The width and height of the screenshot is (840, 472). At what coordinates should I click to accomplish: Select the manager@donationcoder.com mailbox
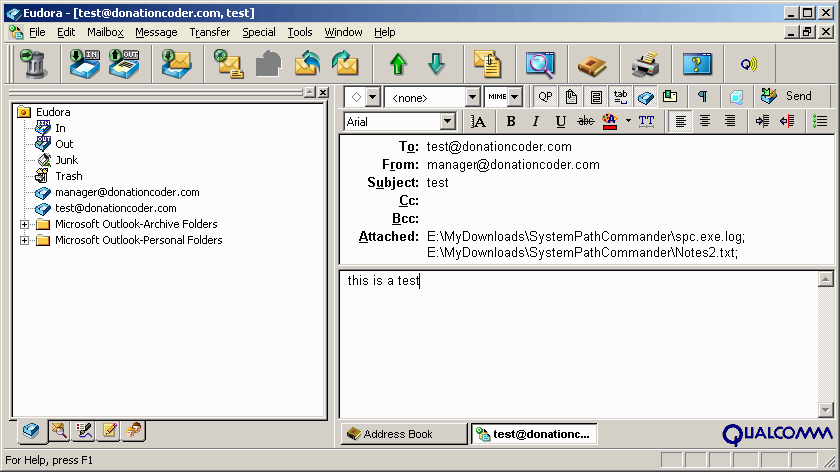tap(127, 192)
